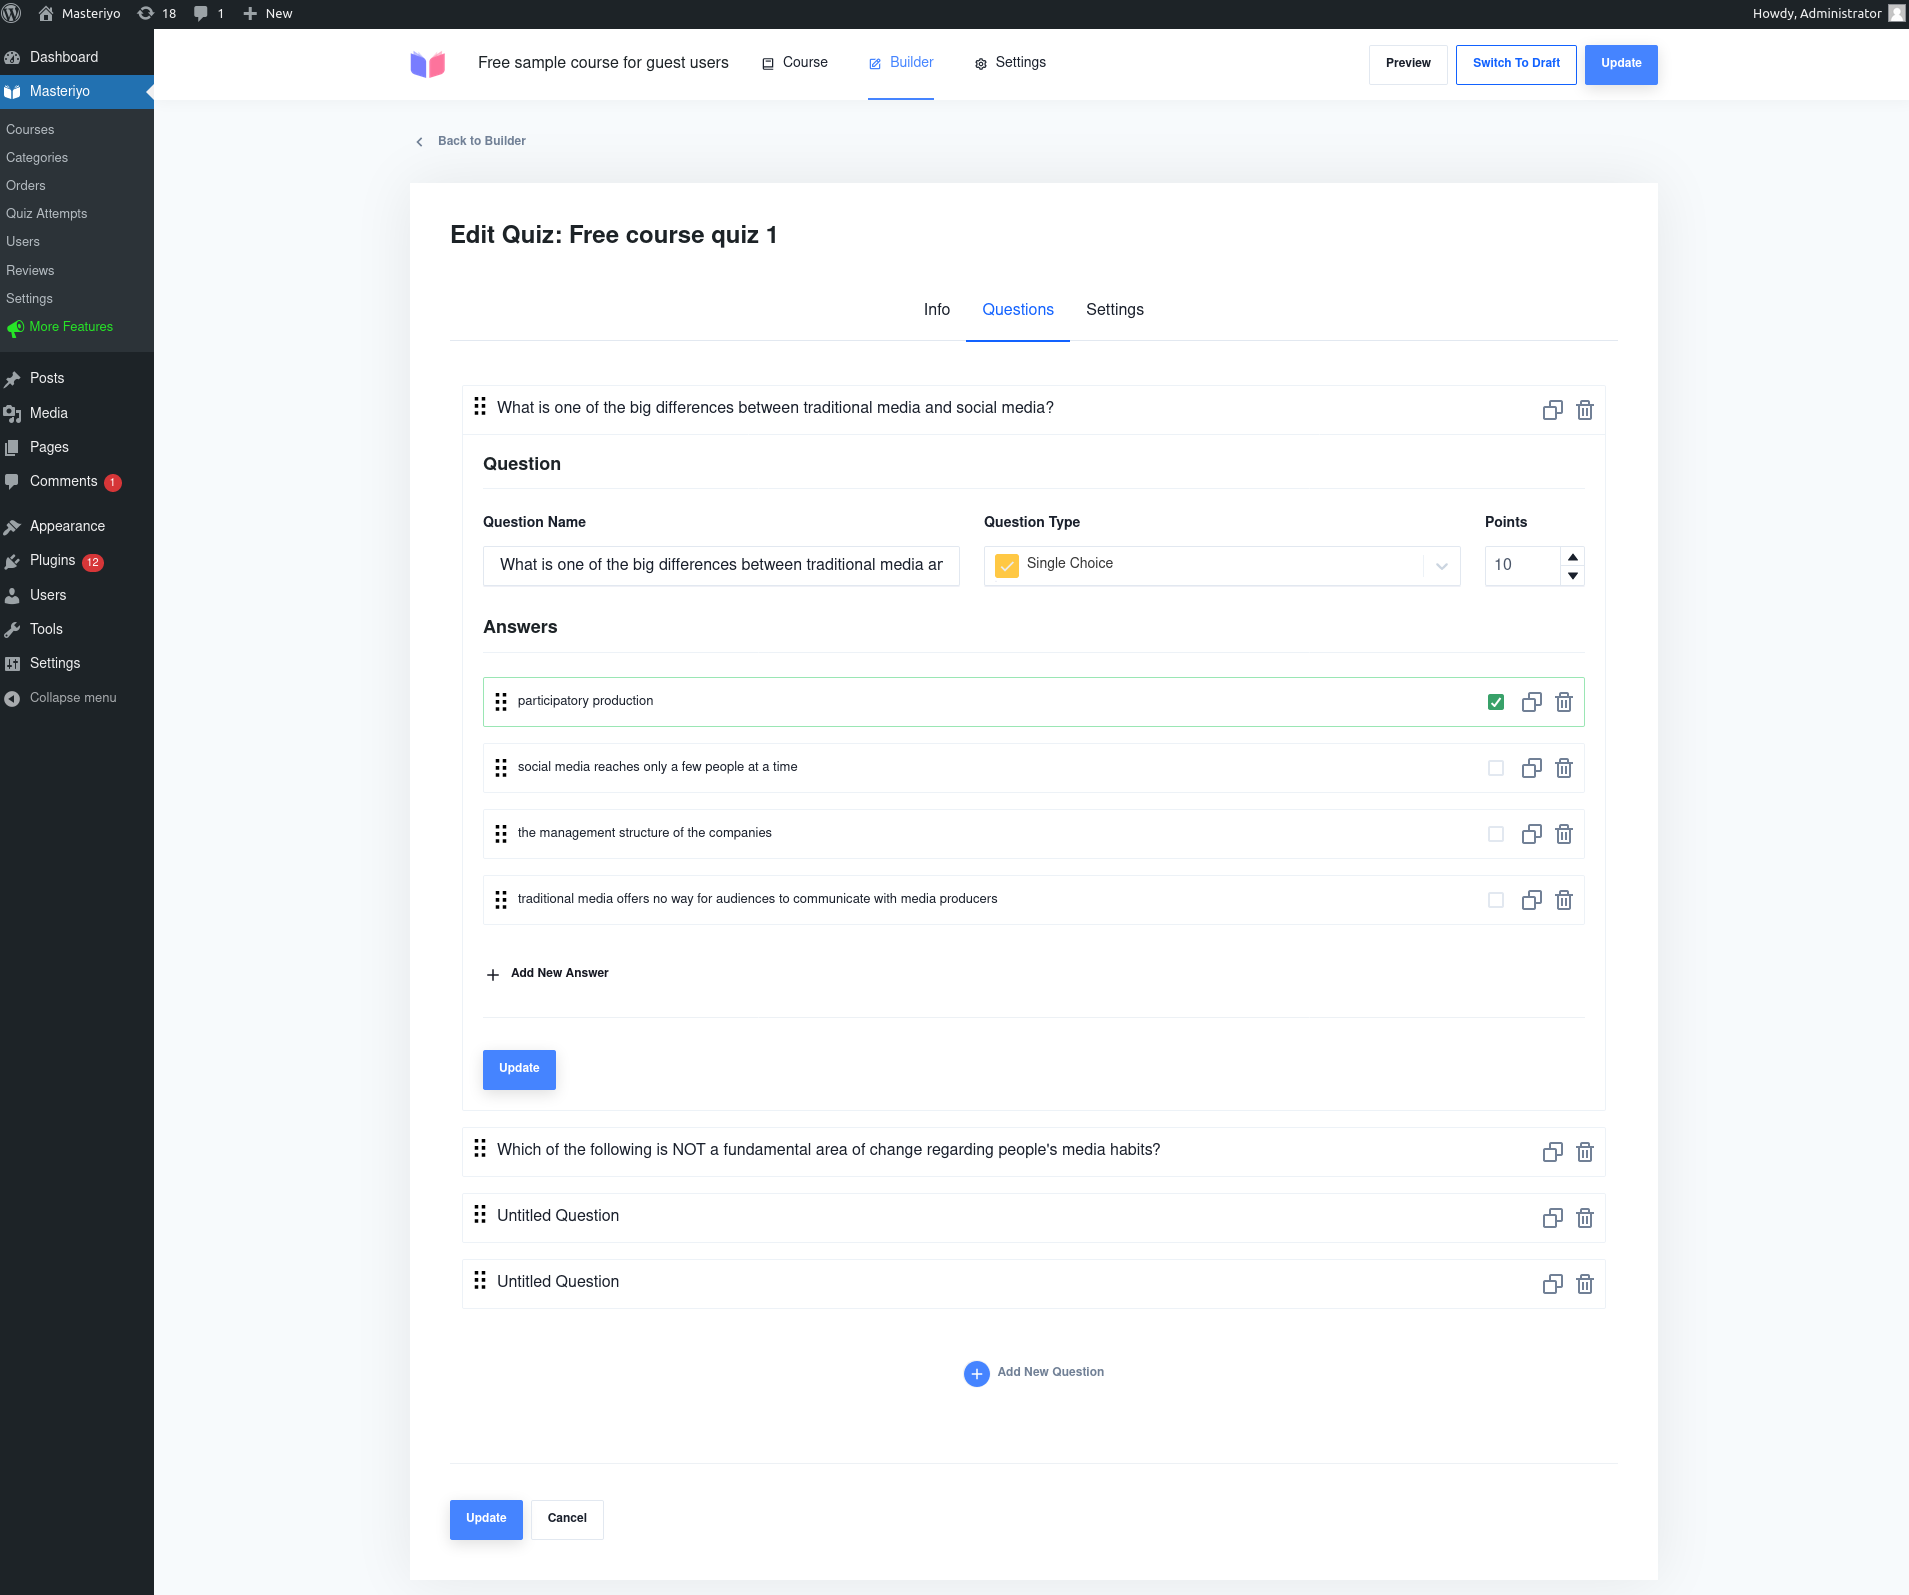Click the Preview button
Viewport: 1909px width, 1595px height.
pos(1408,64)
